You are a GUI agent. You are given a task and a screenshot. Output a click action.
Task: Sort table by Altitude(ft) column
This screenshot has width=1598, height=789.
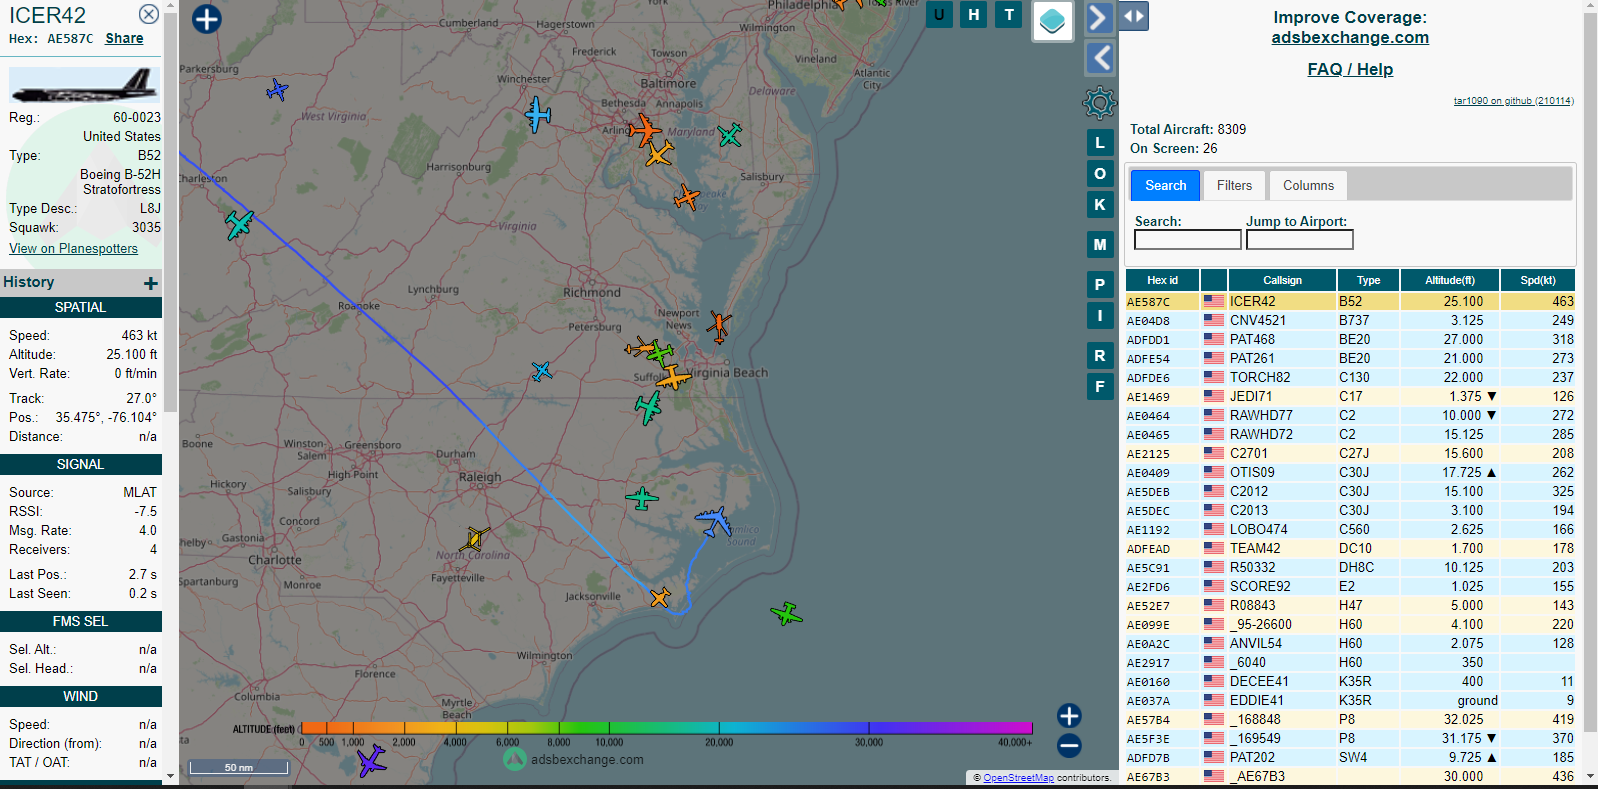click(1450, 280)
